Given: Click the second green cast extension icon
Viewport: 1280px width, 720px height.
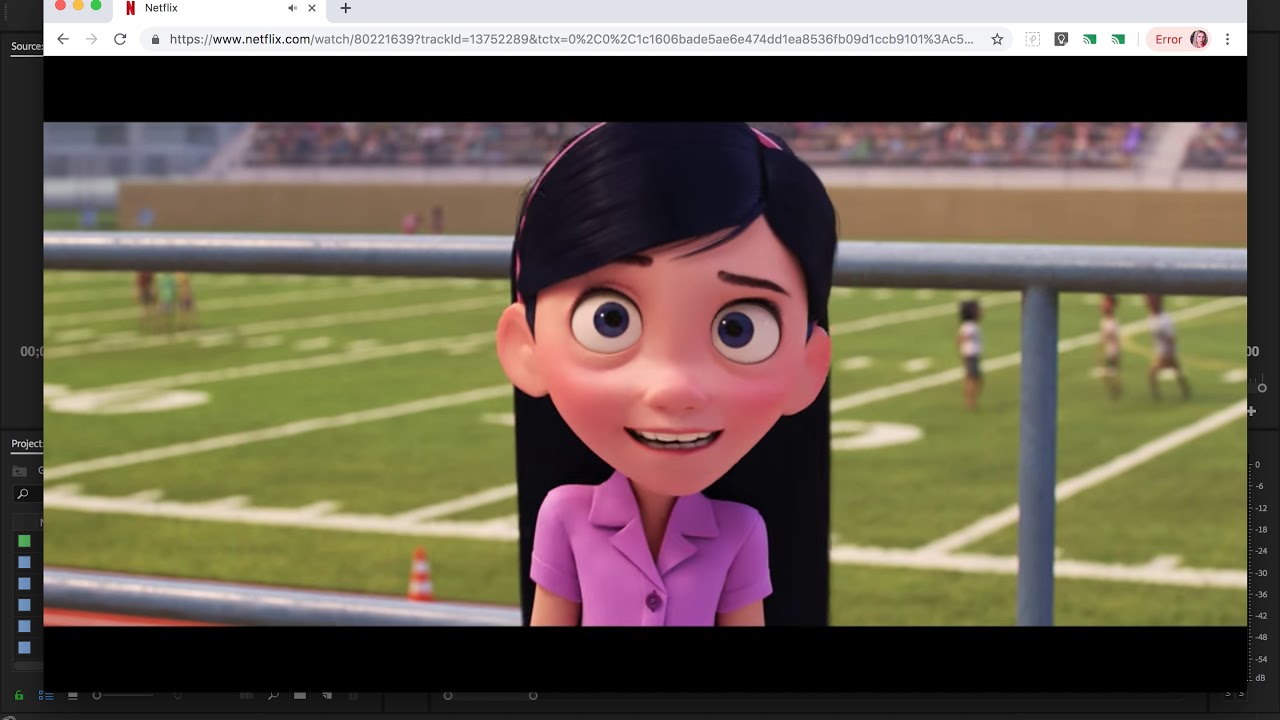Looking at the screenshot, I should click(1118, 39).
